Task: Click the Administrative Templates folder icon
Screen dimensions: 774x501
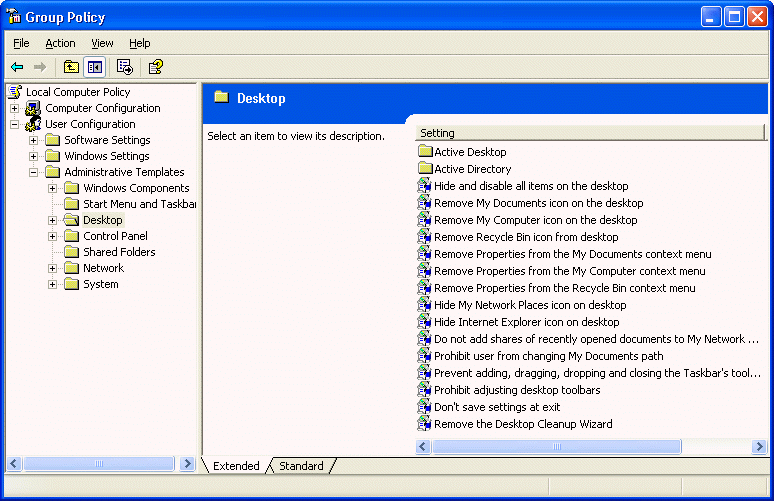Action: [x=52, y=172]
